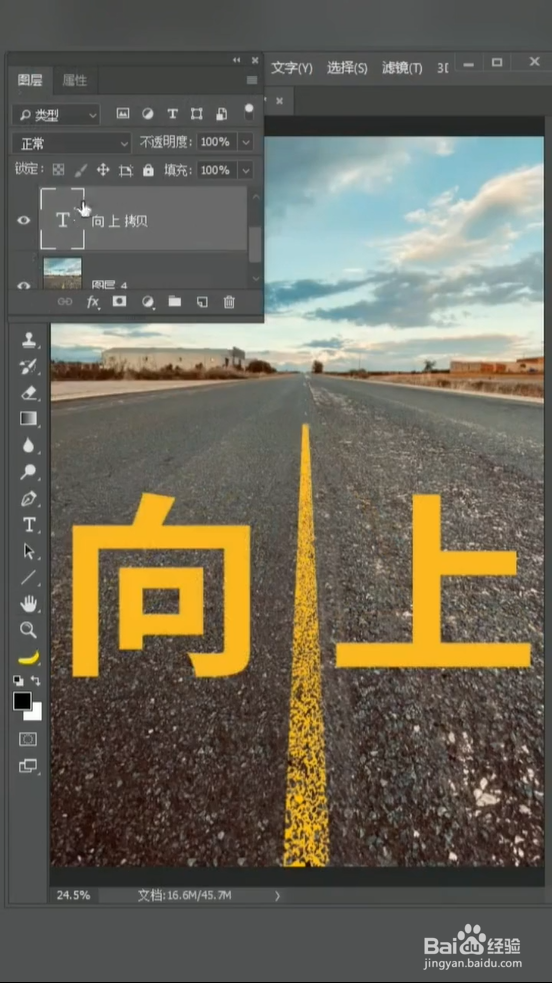This screenshot has width=552, height=983.
Task: Collapse the Layers panel to icons
Action: (237, 60)
